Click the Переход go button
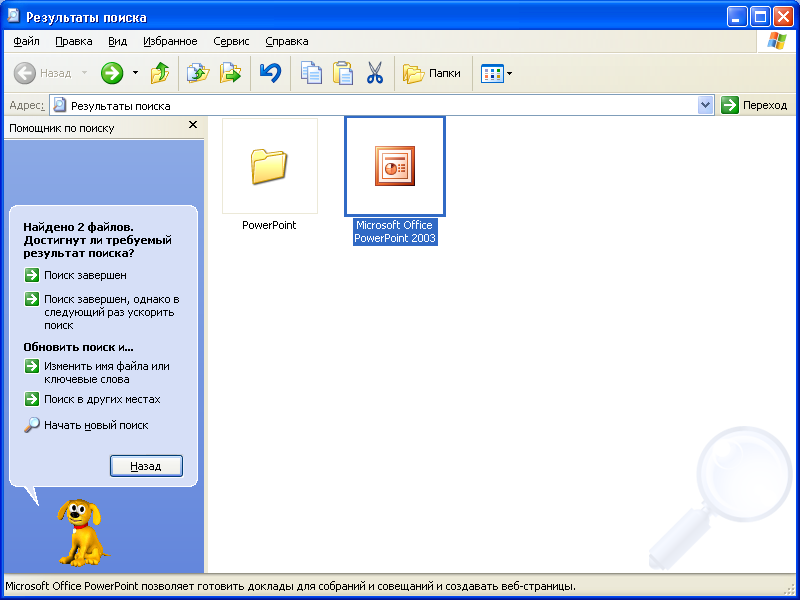Screen dimensions: 800x600 coord(755,106)
